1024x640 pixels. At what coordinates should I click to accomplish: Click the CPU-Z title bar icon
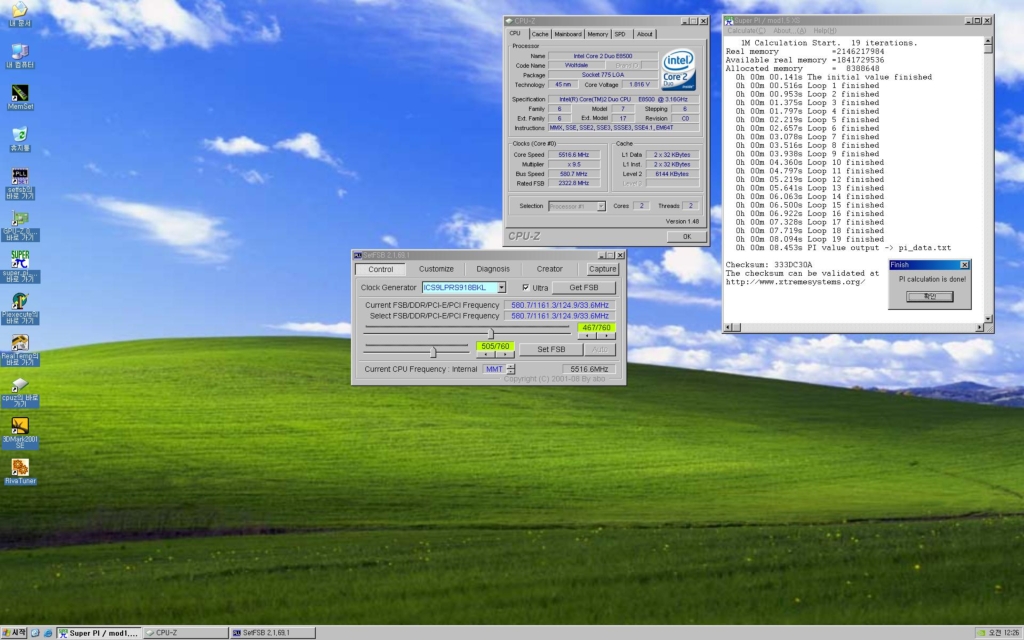point(509,21)
